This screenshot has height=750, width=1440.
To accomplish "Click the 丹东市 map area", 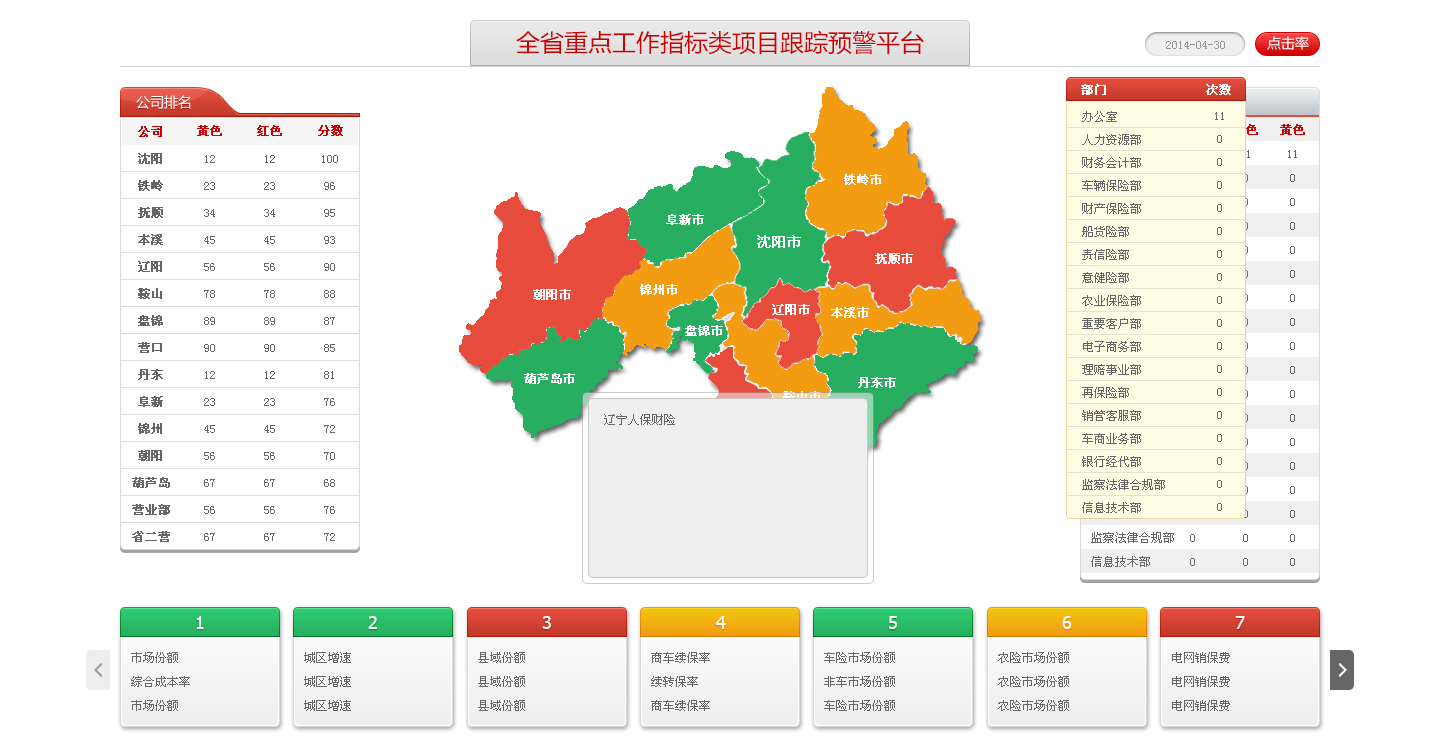I will point(876,382).
